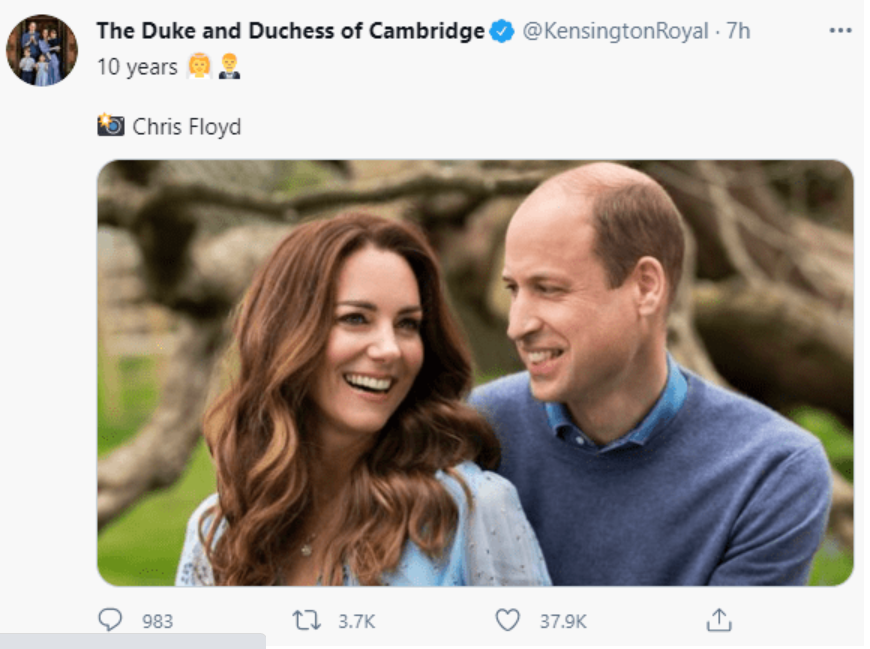The image size is (870, 649).
Task: Click the camera emoji before Chris Floyd
Action: point(110,125)
